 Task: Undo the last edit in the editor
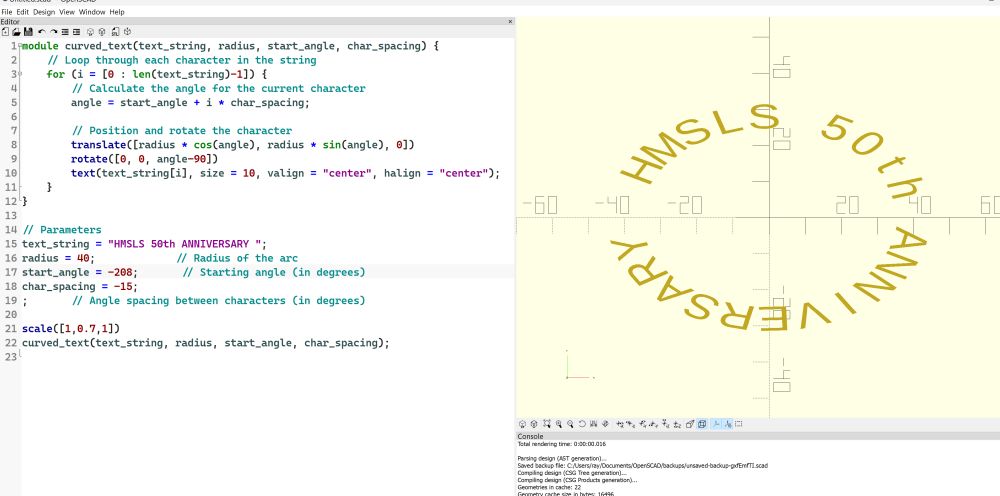click(42, 32)
